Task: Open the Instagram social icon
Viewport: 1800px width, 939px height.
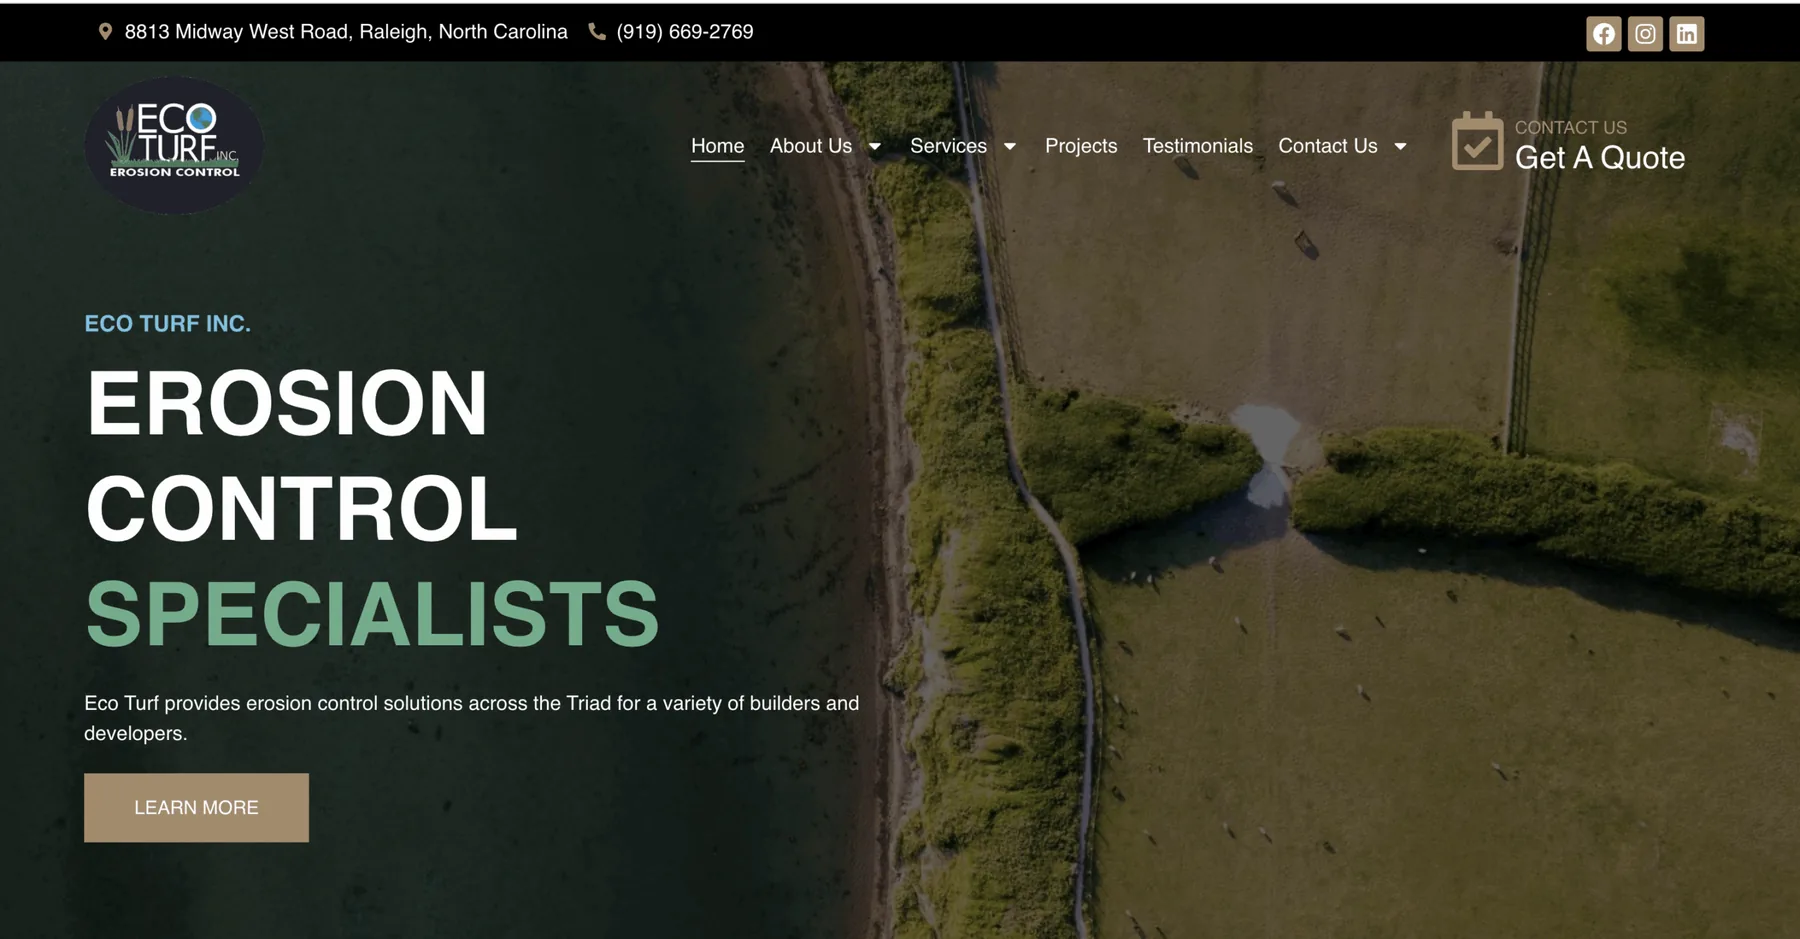Action: coord(1645,34)
